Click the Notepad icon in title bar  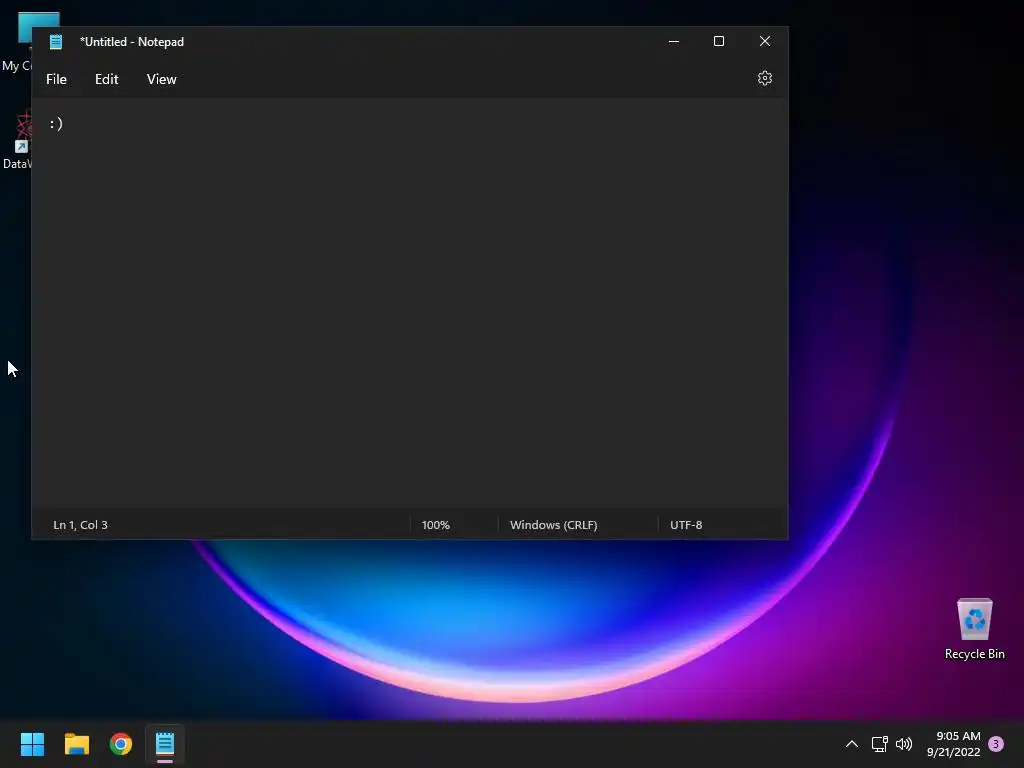tap(56, 42)
